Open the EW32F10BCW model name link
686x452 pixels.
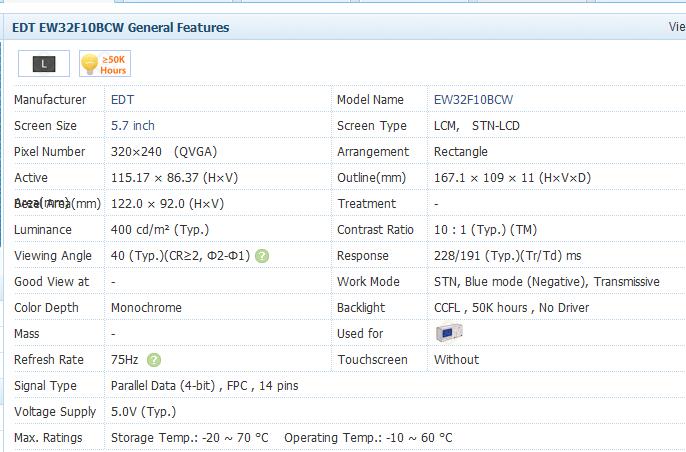[x=473, y=100]
